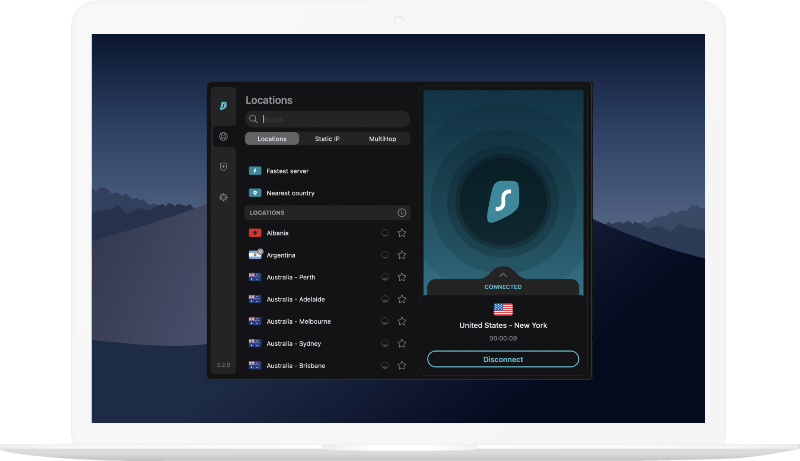Switch to the Static IP tab
800x461 pixels.
click(x=327, y=139)
